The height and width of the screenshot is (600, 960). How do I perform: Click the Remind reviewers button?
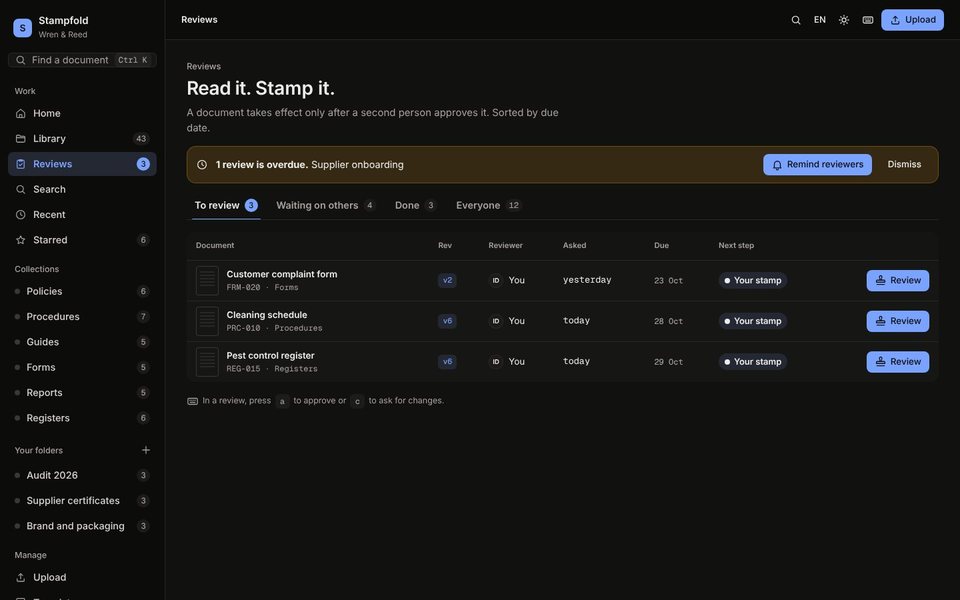pos(817,165)
